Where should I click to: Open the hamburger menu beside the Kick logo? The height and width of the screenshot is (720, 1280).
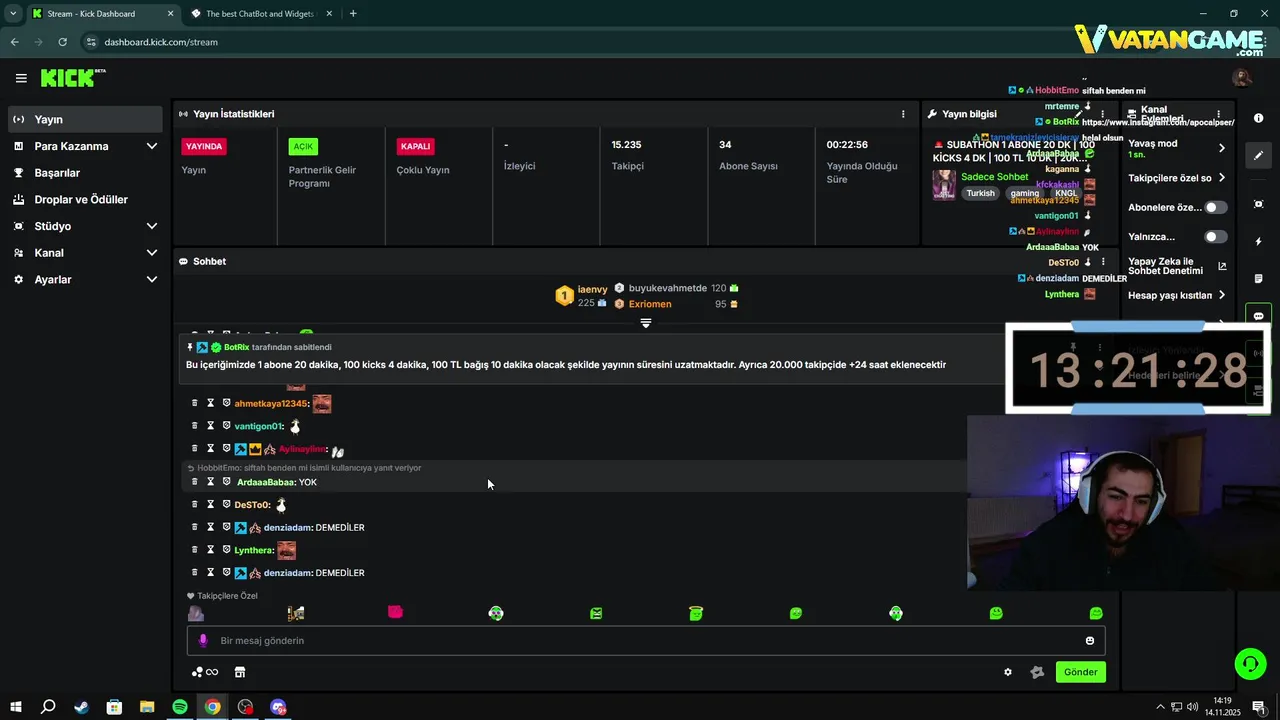[21, 78]
